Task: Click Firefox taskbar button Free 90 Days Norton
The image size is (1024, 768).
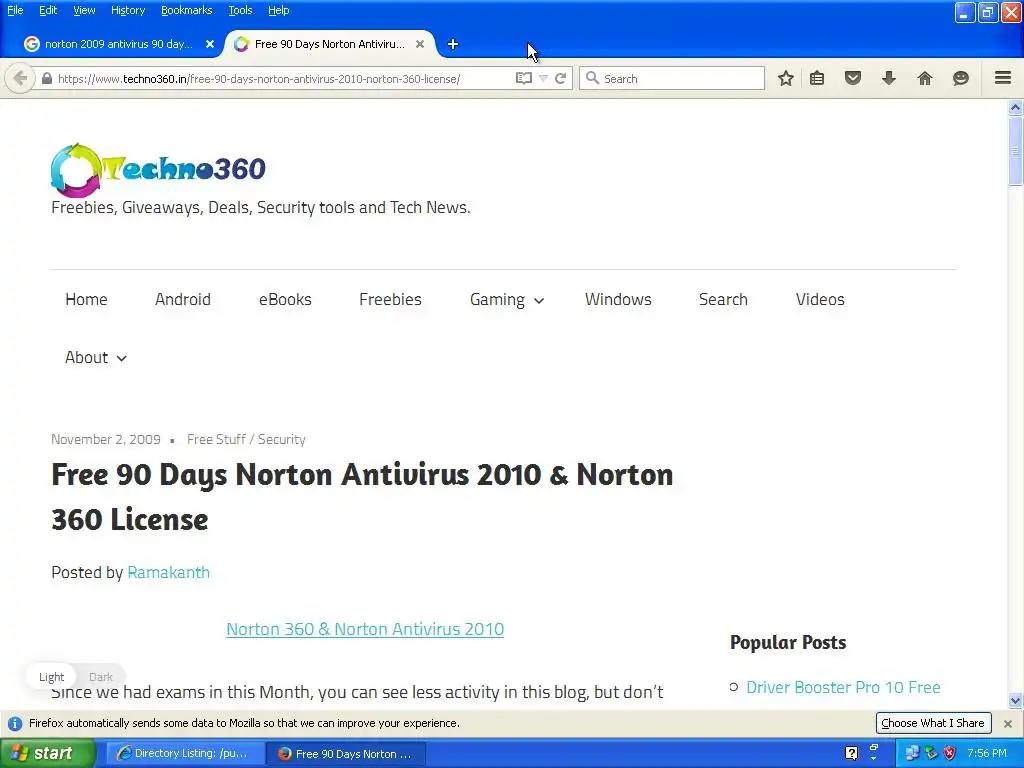Action: [x=347, y=754]
